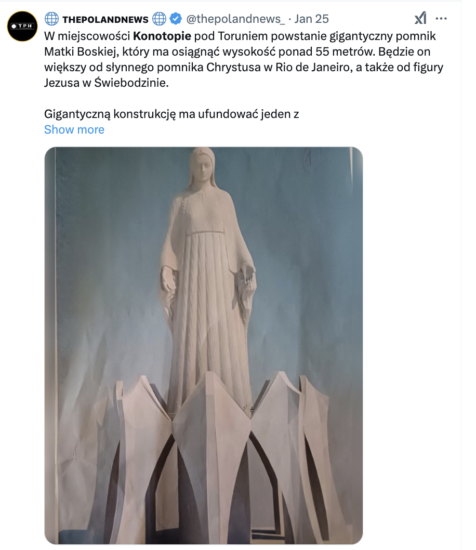This screenshot has height=550, width=476.
Task: Click the text 'Rio de Janeiro'
Action: click(312, 67)
